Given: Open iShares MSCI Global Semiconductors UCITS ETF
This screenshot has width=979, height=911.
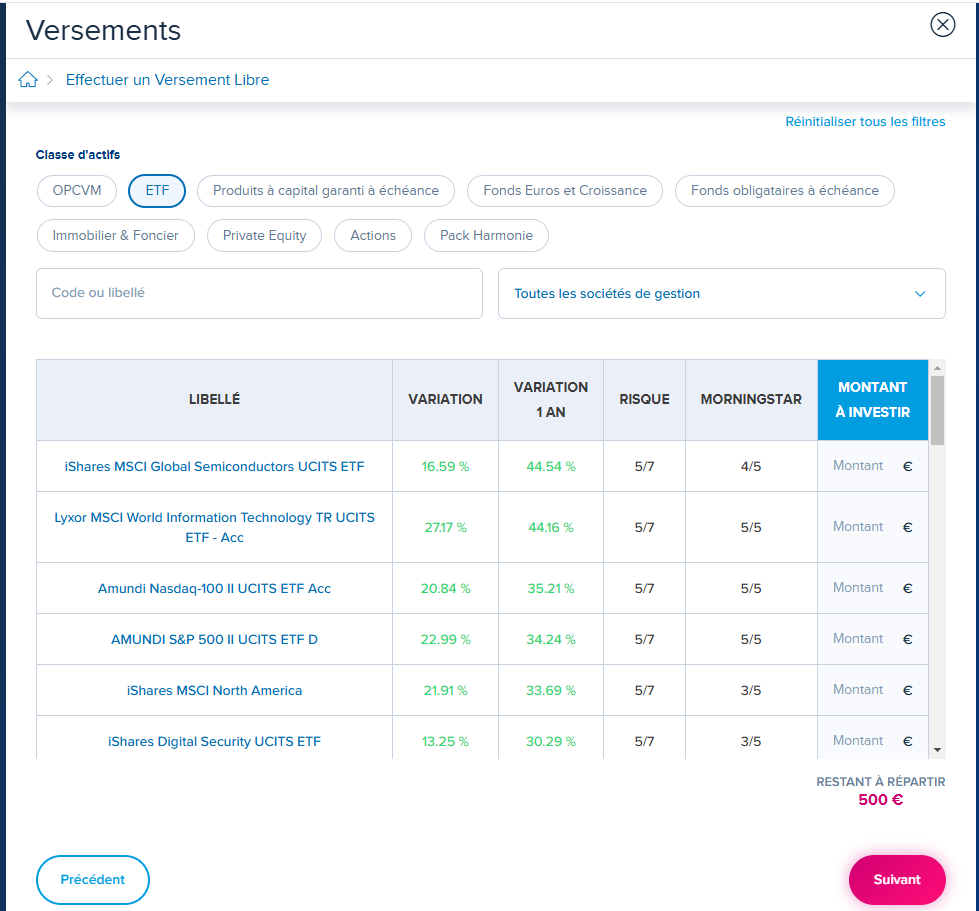Looking at the screenshot, I should tap(214, 466).
